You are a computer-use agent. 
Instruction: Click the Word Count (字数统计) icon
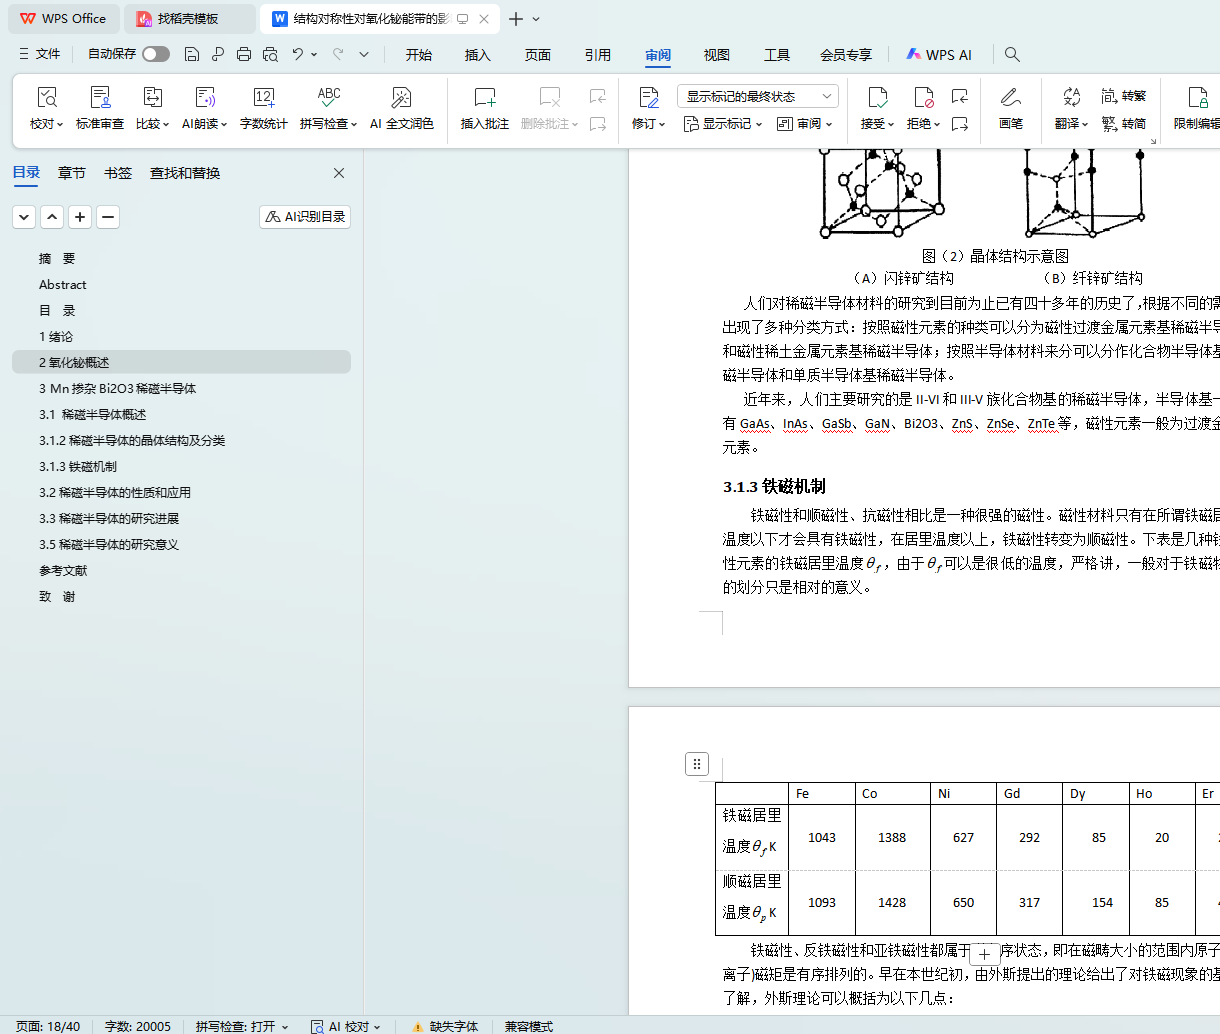point(264,98)
